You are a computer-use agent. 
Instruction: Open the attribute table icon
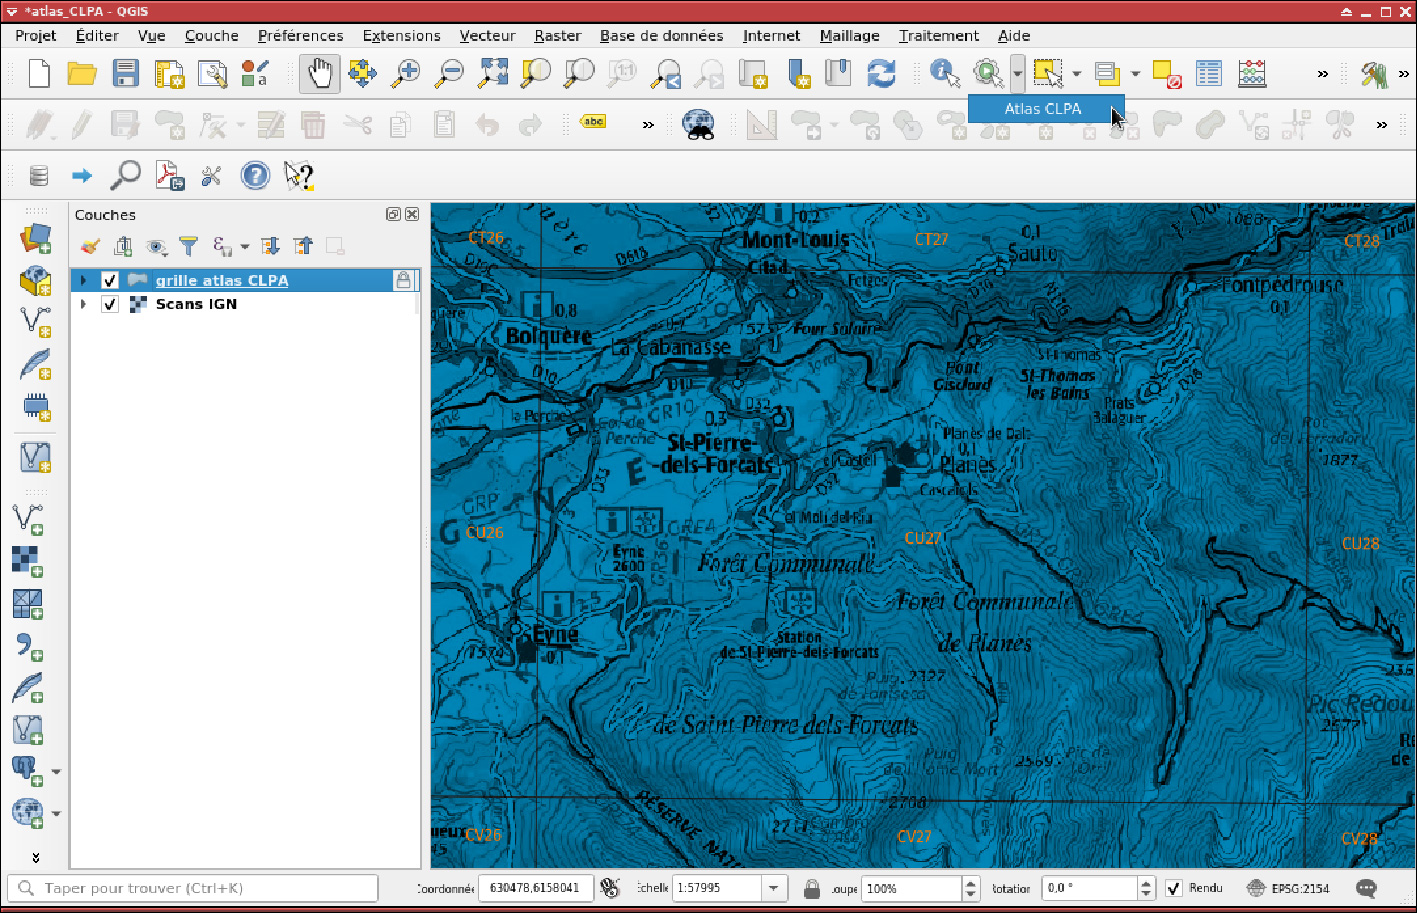click(x=1209, y=73)
